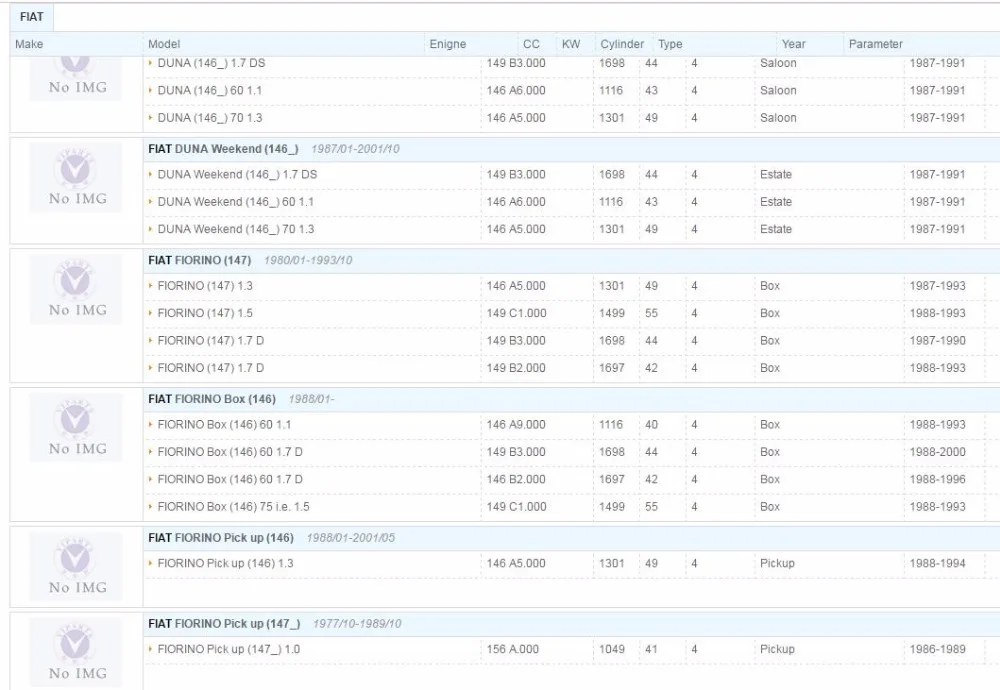Click date range 1980/01-1993/10

[308, 260]
